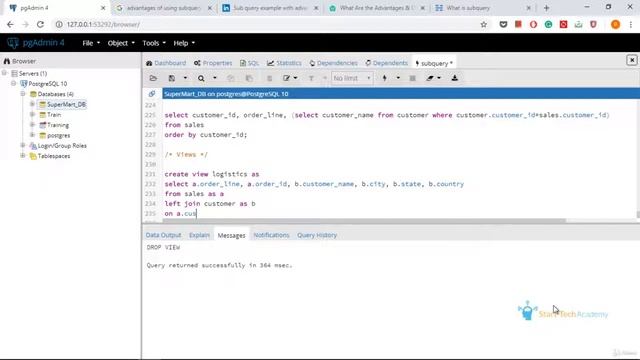Open the Save options dropdown arrow
640x360 pixels.
pos(185,78)
